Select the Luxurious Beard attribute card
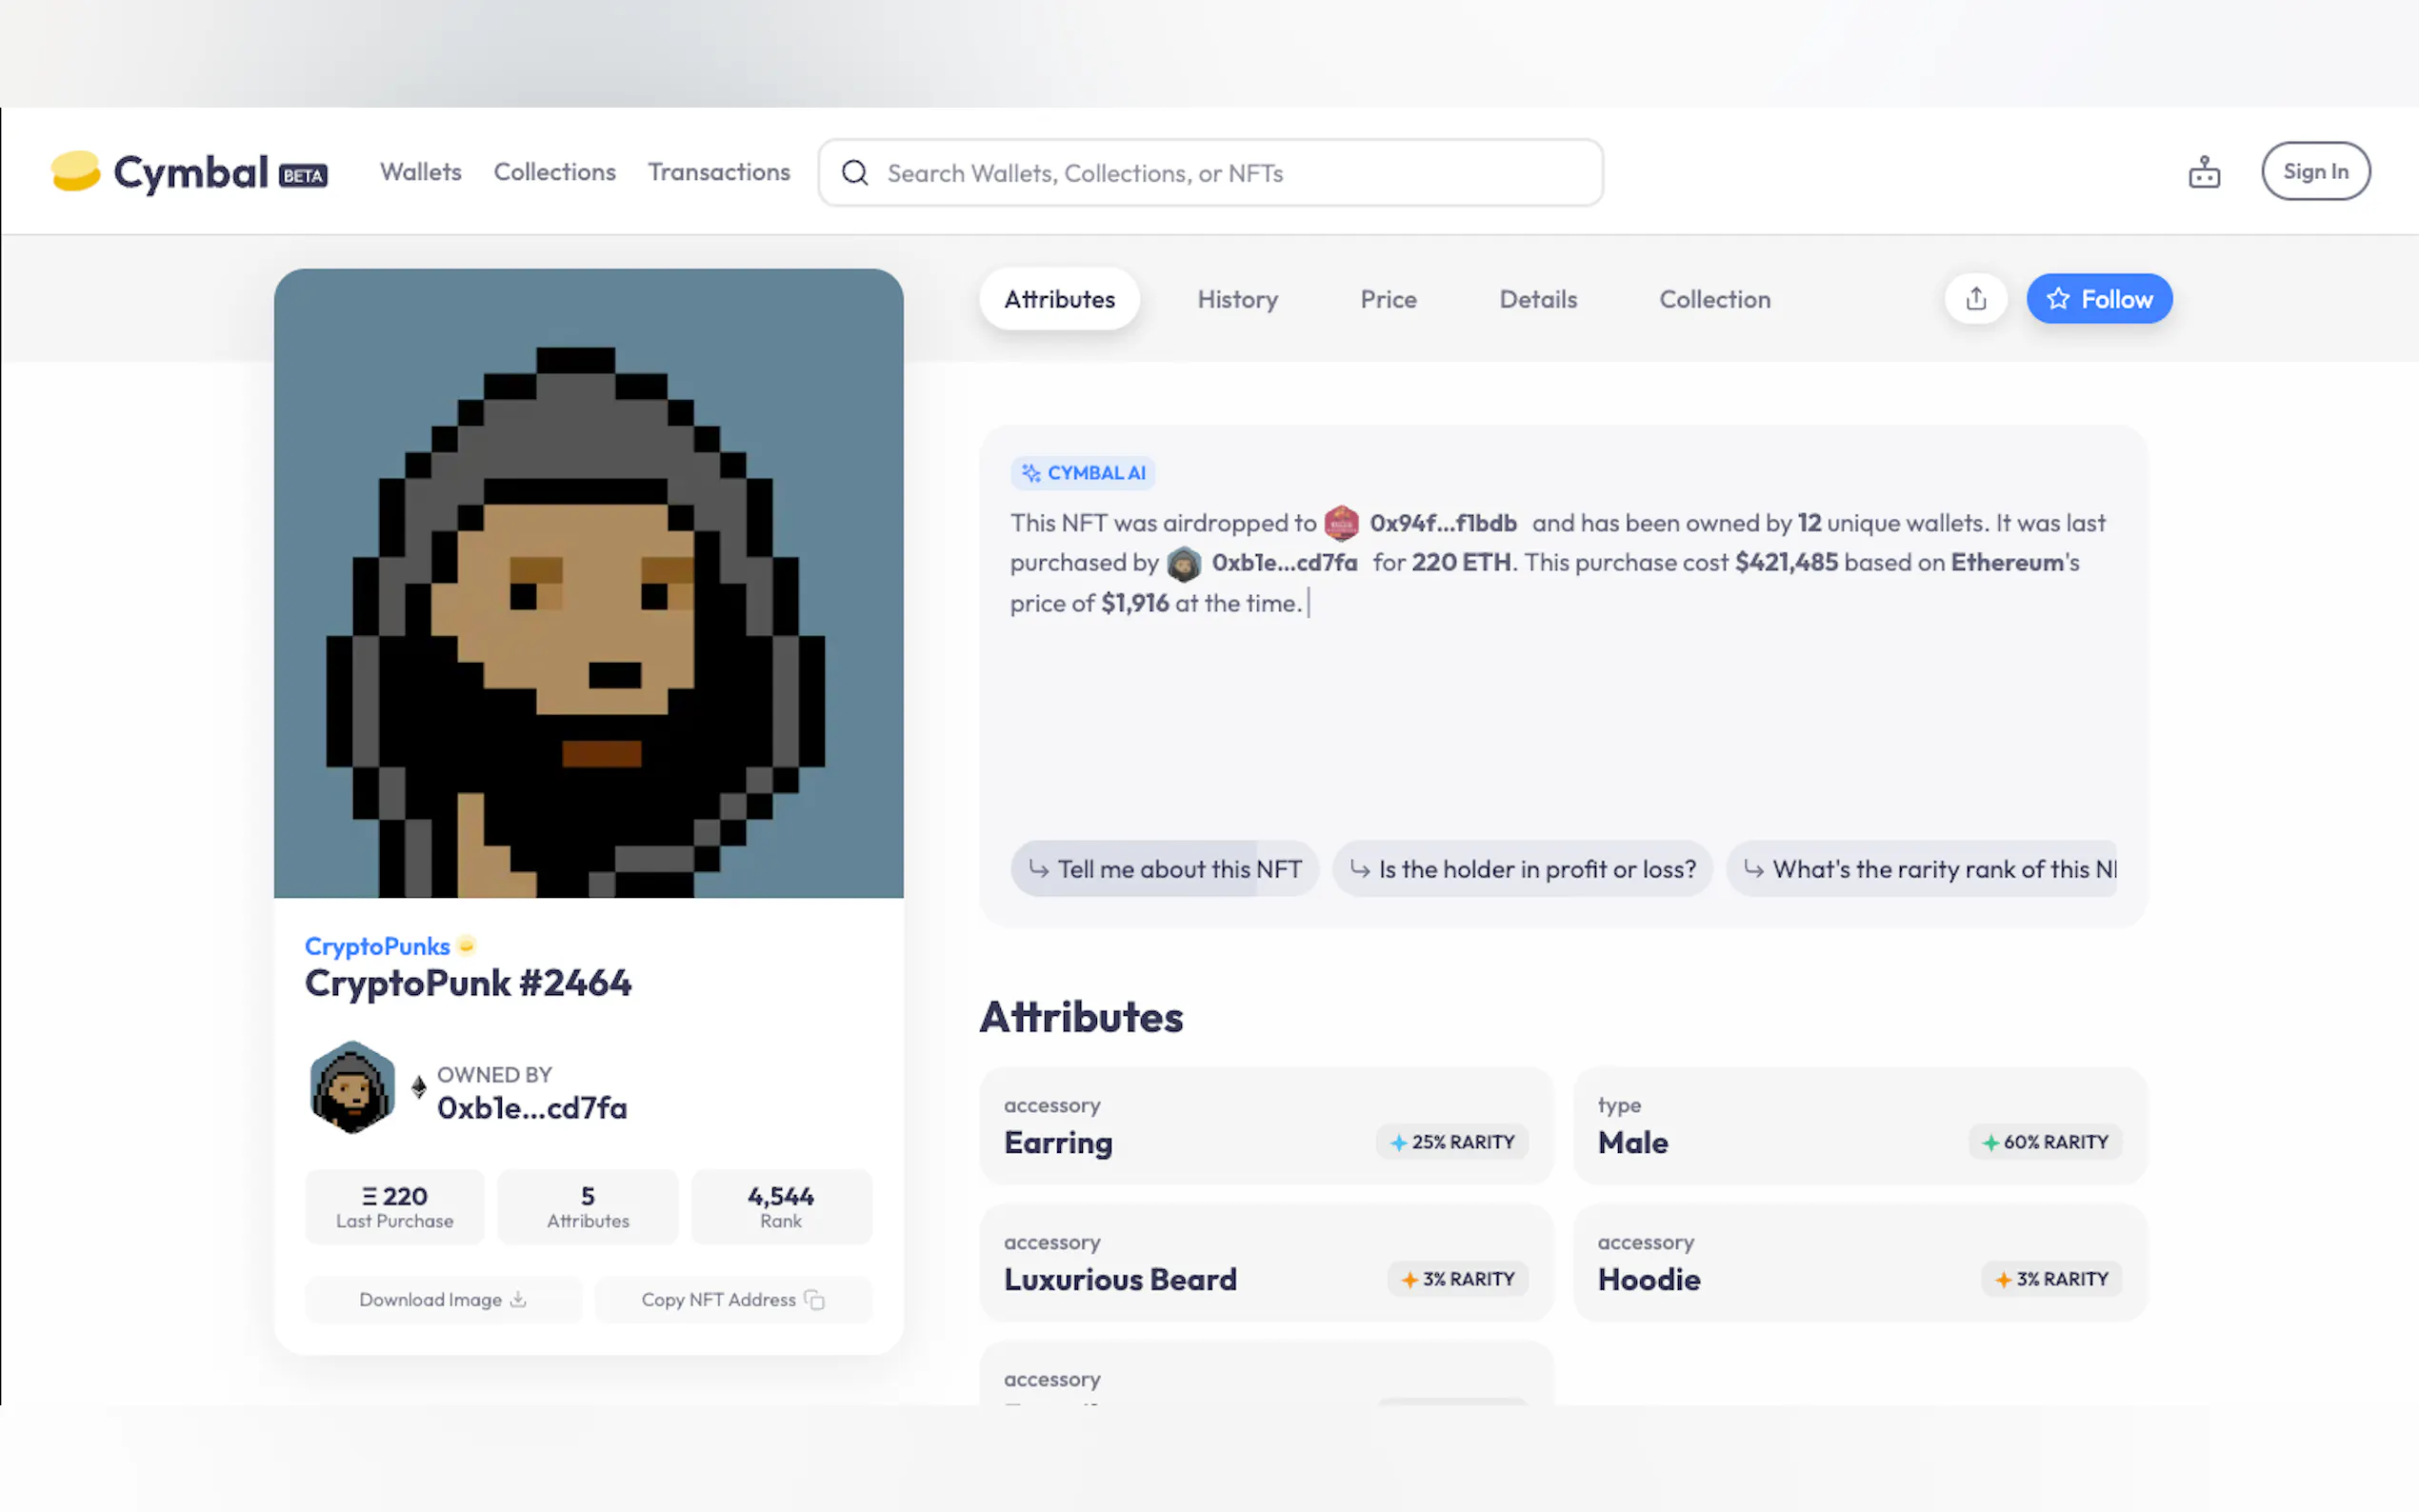Viewport: 2419px width, 1512px height. (x=1266, y=1263)
